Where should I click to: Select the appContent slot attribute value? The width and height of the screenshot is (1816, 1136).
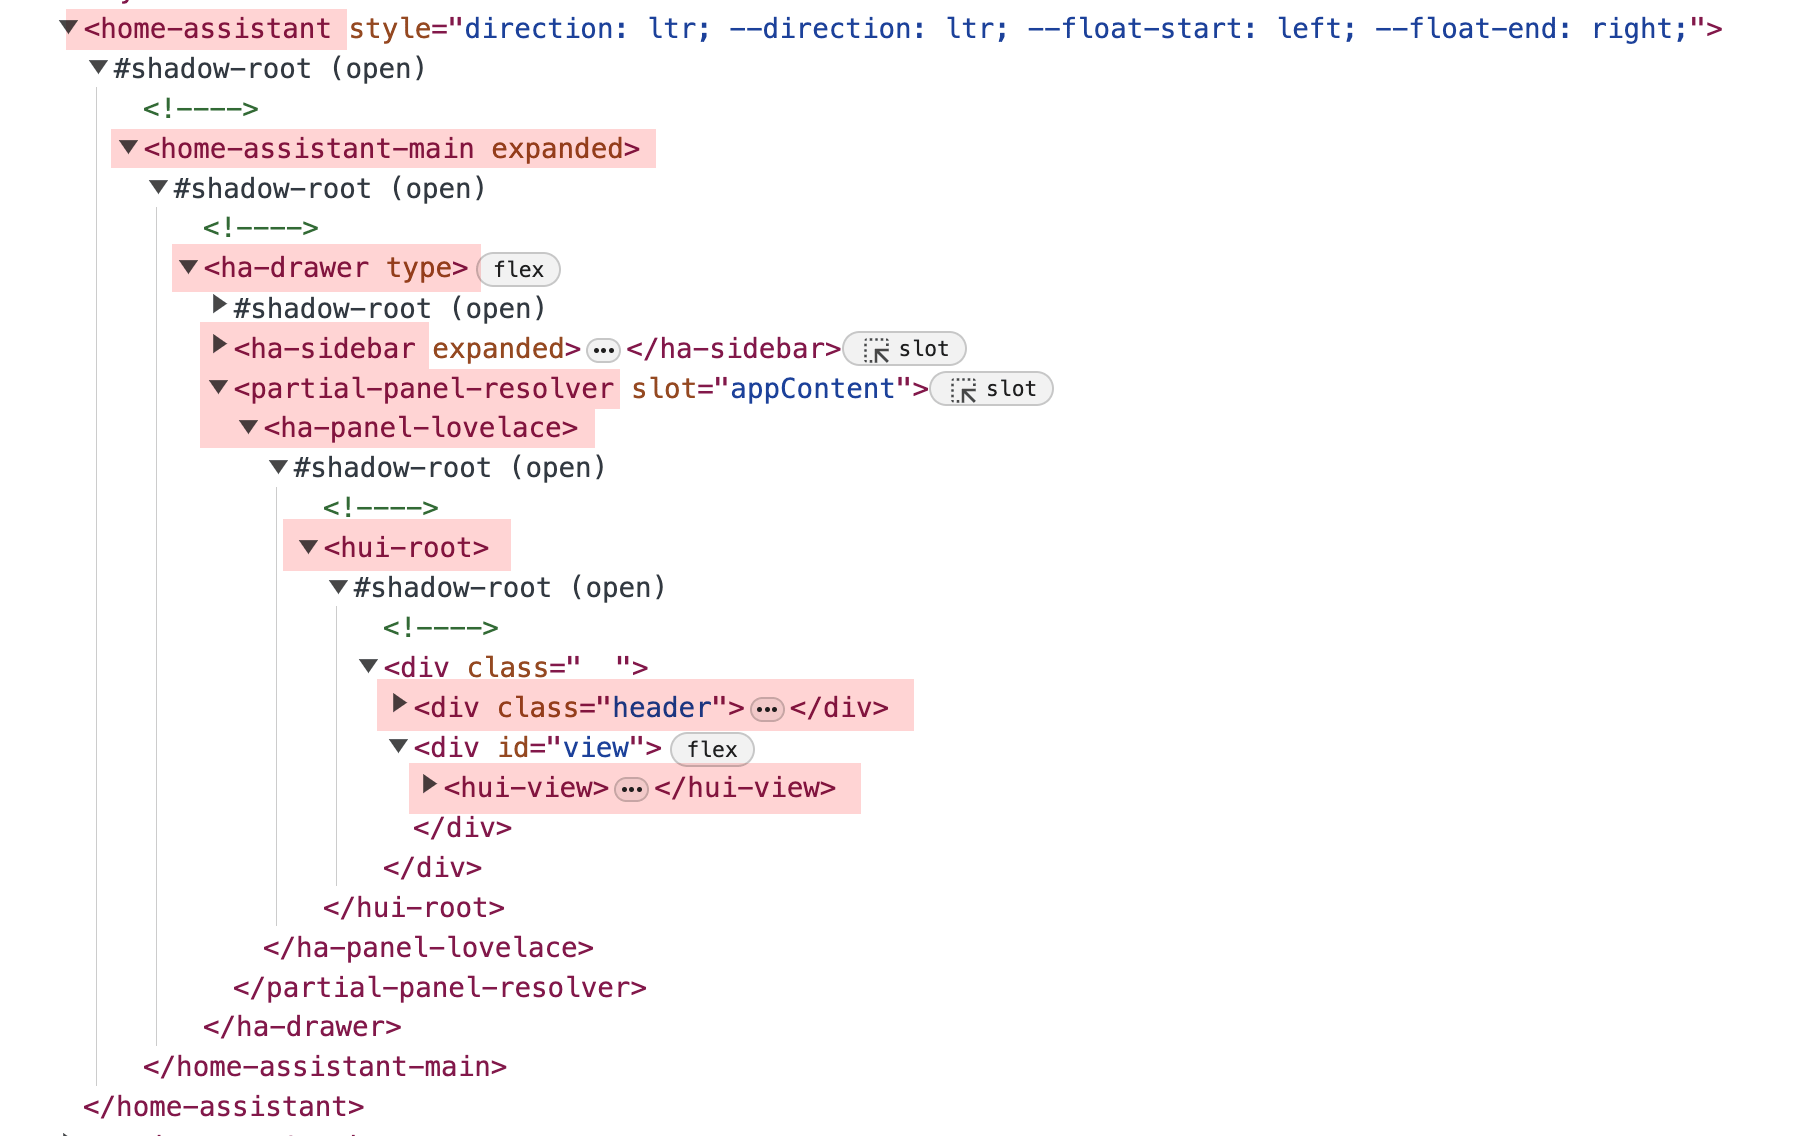pos(813,388)
